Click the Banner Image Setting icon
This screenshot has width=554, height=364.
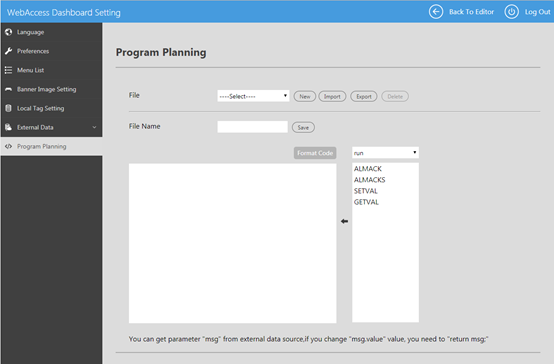point(8,89)
